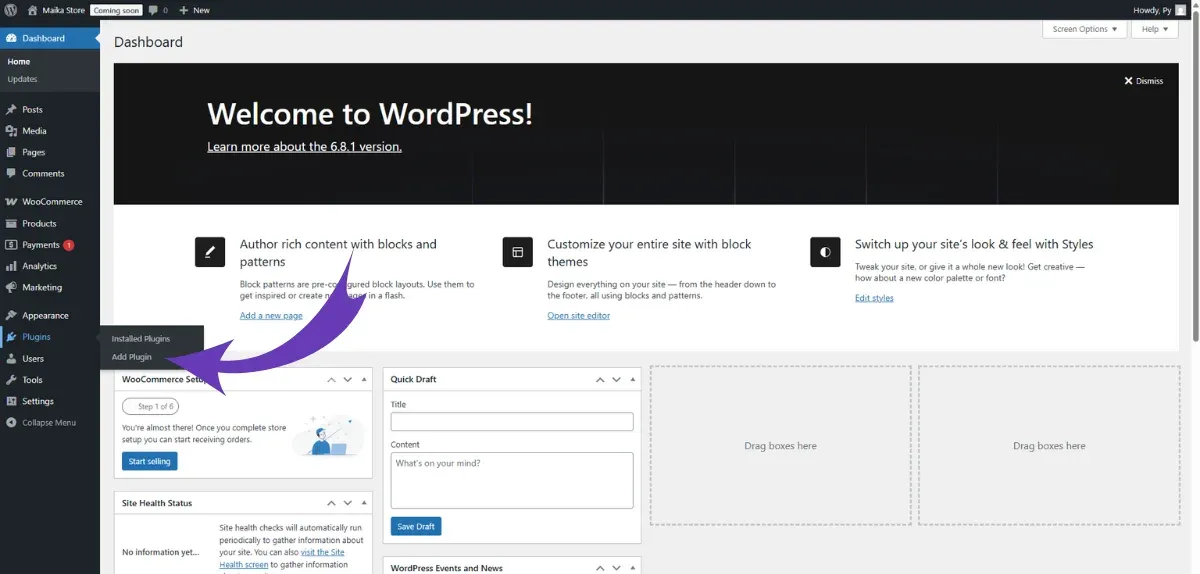Click the Pages icon in sidebar

(11, 152)
